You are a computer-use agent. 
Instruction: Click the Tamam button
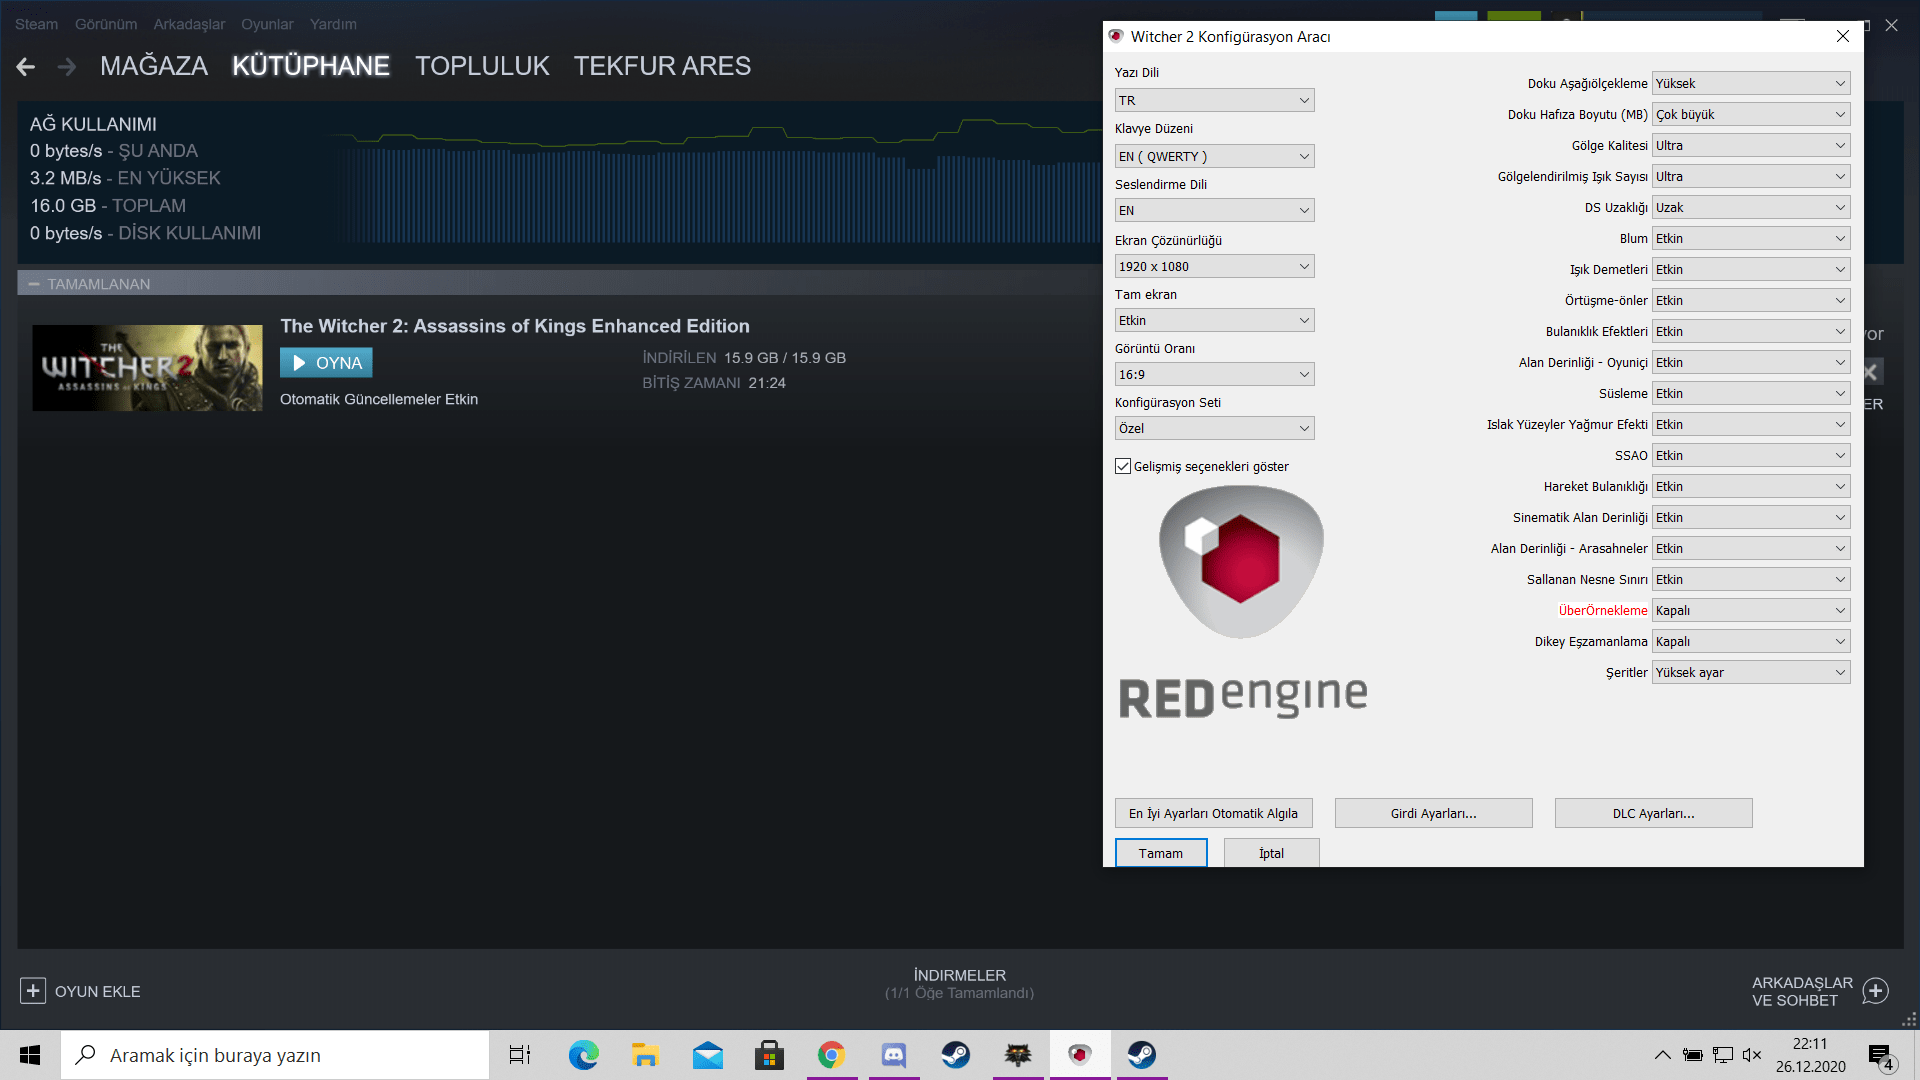[x=1160, y=853]
